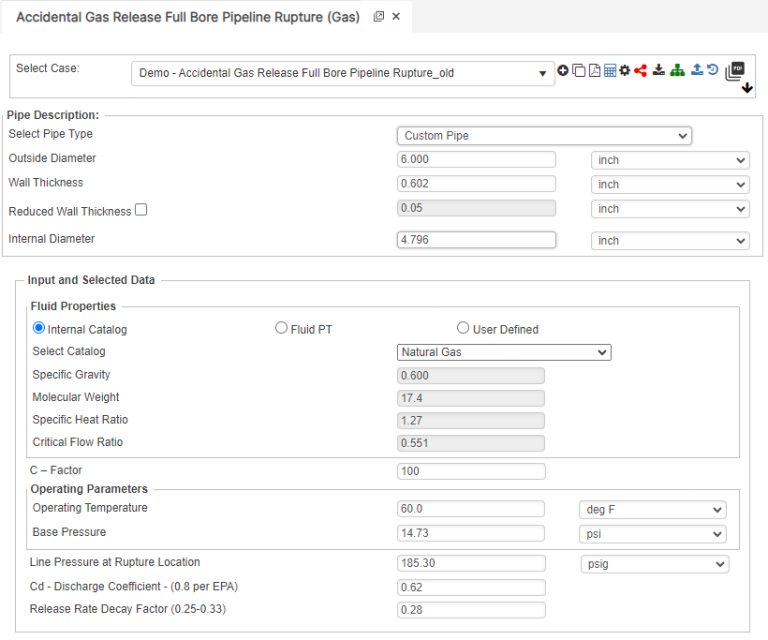Click the history revert icon

tap(712, 71)
